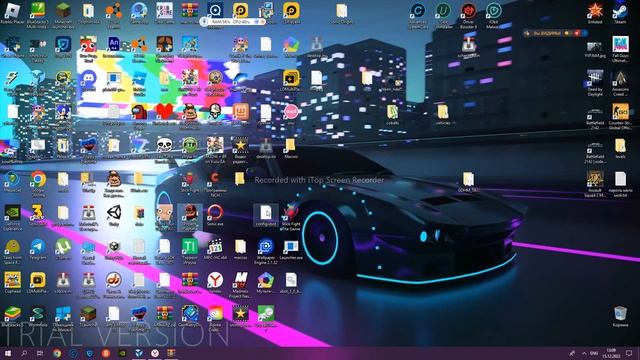Open the Undertale red heart icon

[x=164, y=111]
